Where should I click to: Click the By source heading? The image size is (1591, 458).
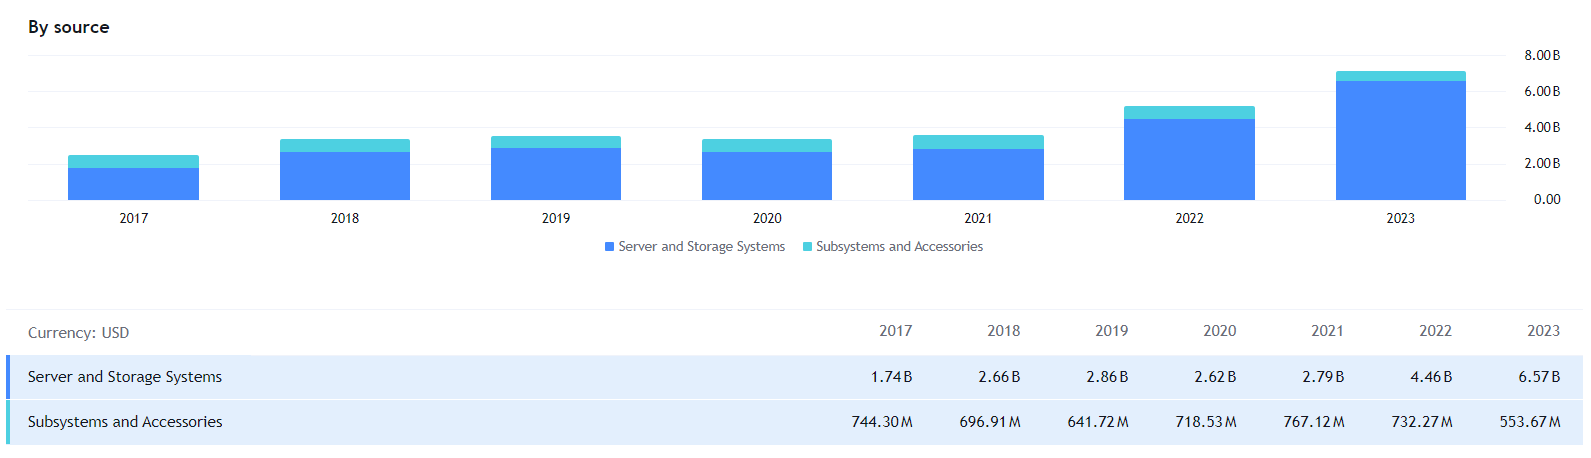point(69,27)
